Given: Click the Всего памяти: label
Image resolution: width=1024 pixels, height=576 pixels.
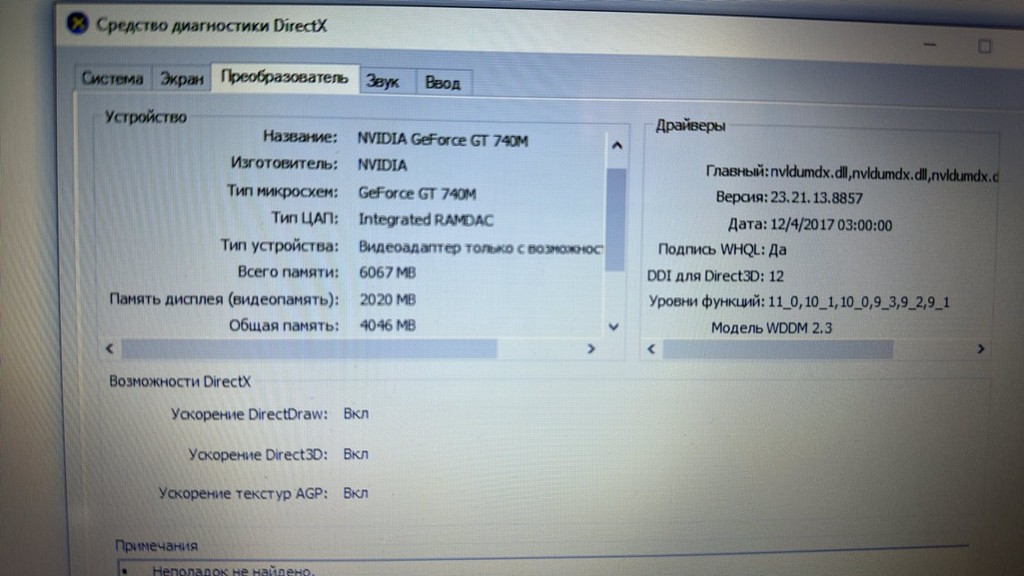Looking at the screenshot, I should click(x=288, y=272).
